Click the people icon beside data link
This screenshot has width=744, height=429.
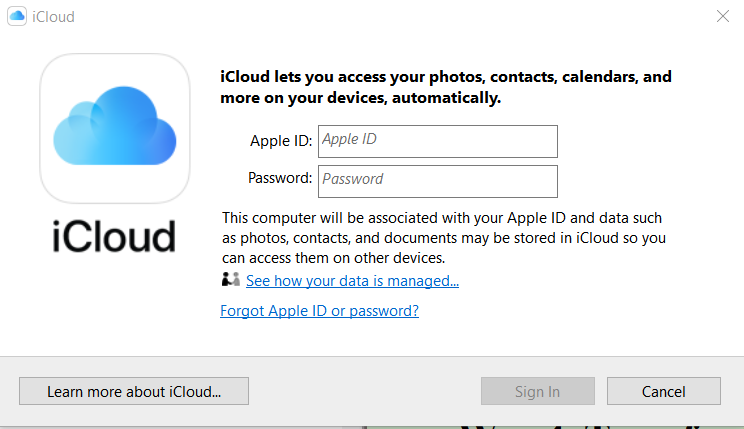click(x=231, y=280)
